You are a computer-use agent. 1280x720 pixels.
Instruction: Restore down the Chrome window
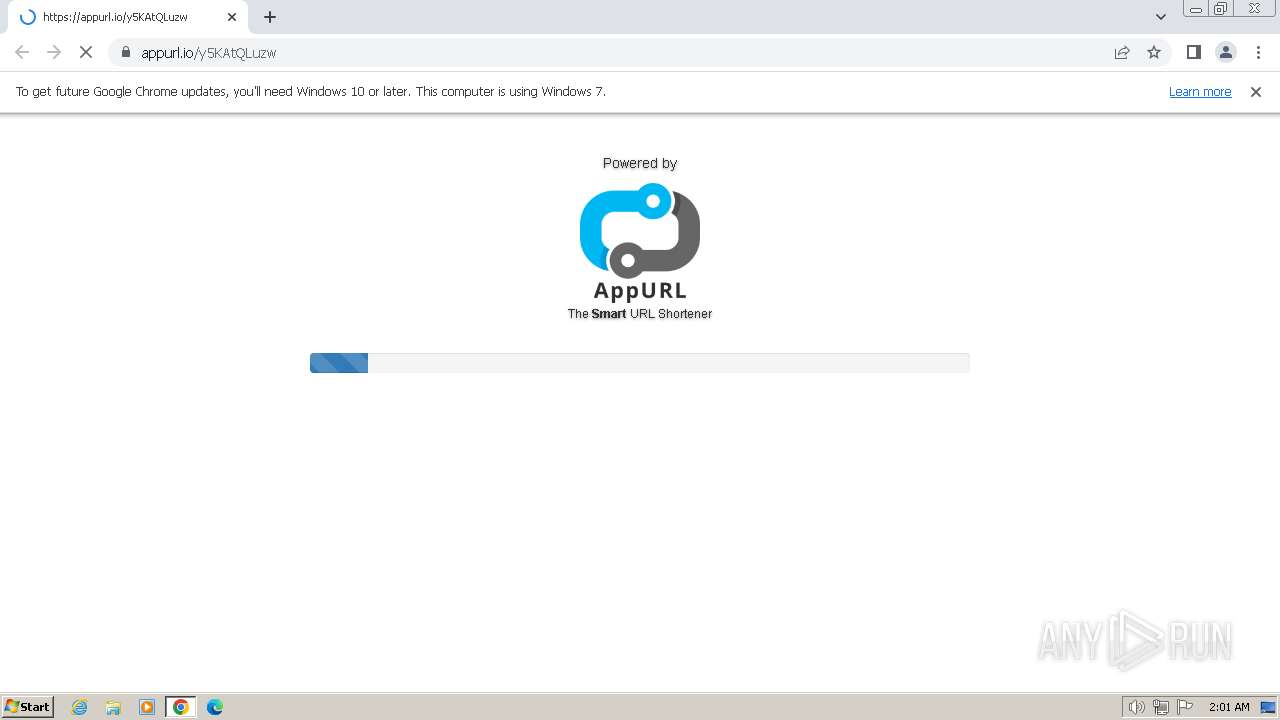tap(1221, 9)
